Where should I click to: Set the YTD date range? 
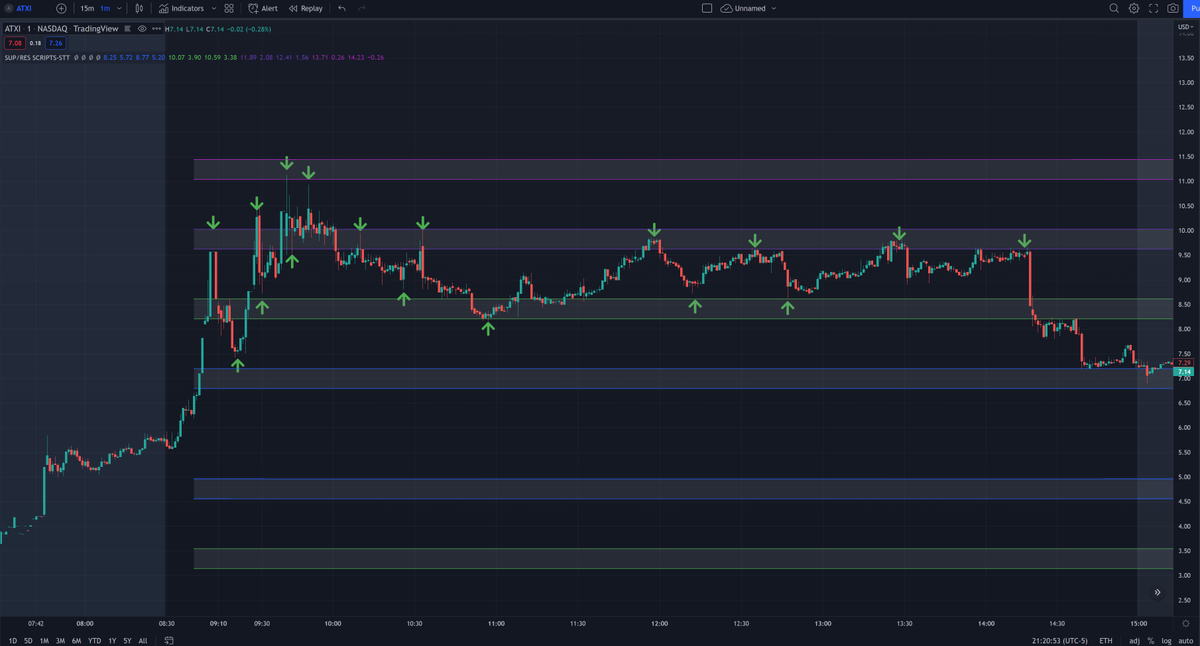click(94, 640)
